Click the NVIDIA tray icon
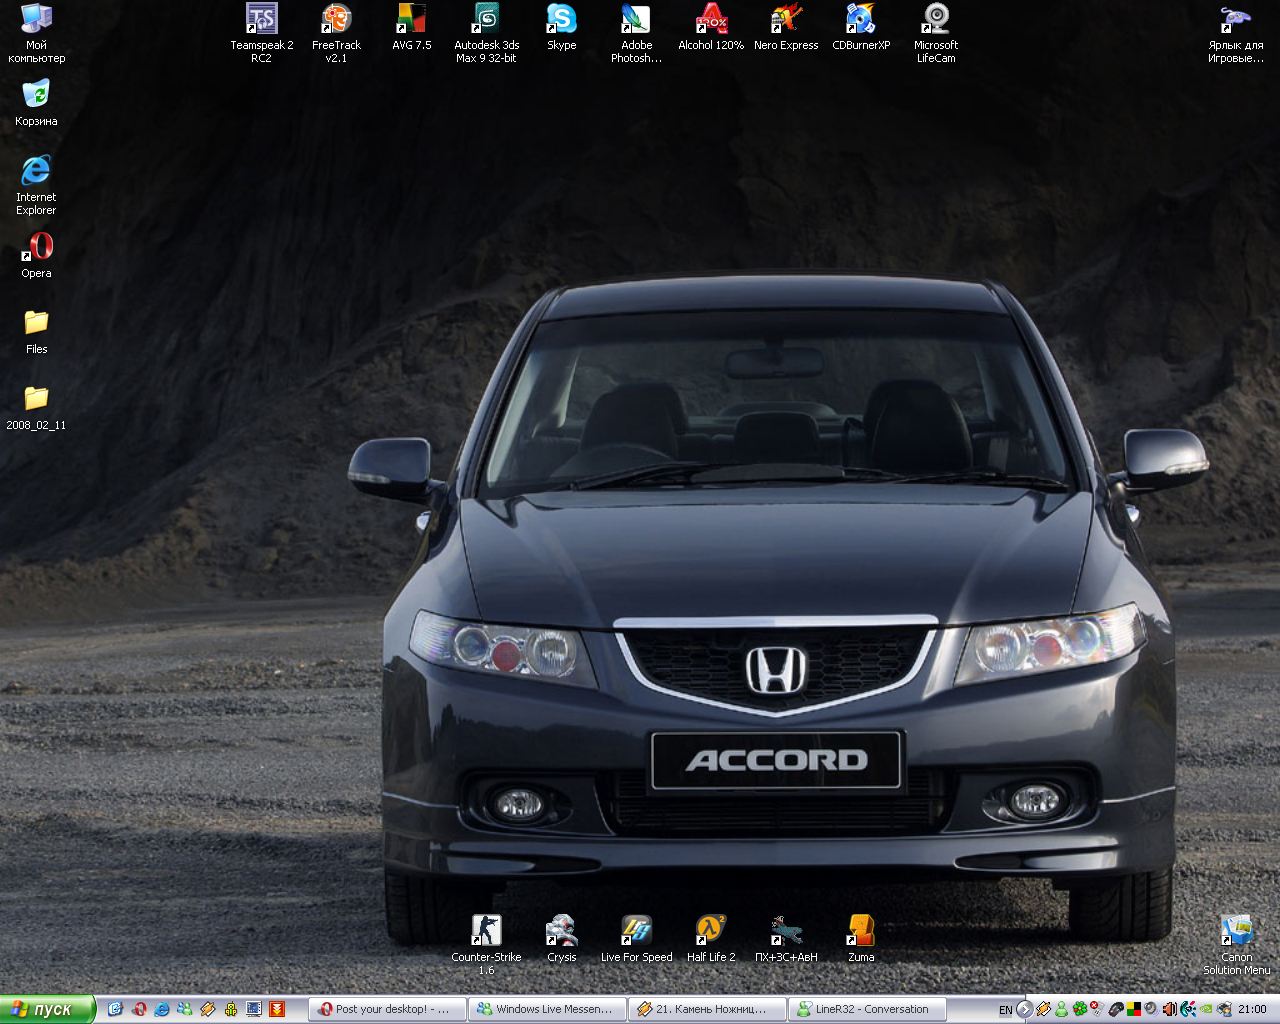Screen dimensions: 1280x1024 coord(1206,1009)
